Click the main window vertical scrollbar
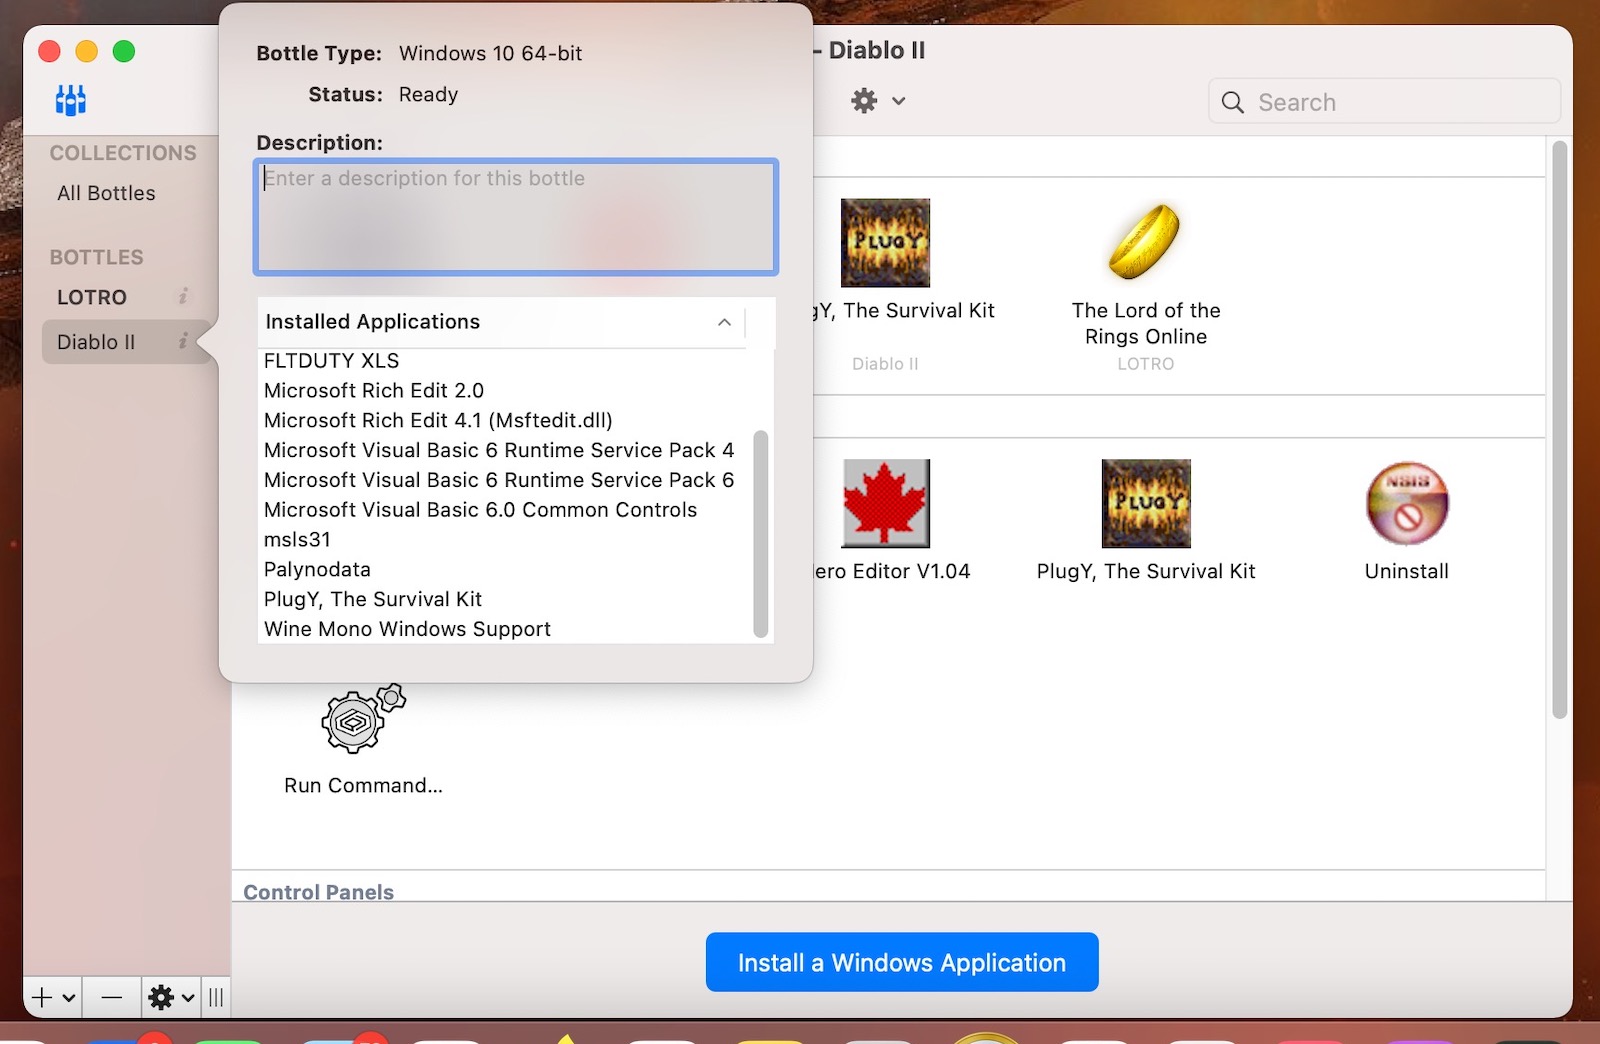1600x1044 pixels. pos(1559,430)
